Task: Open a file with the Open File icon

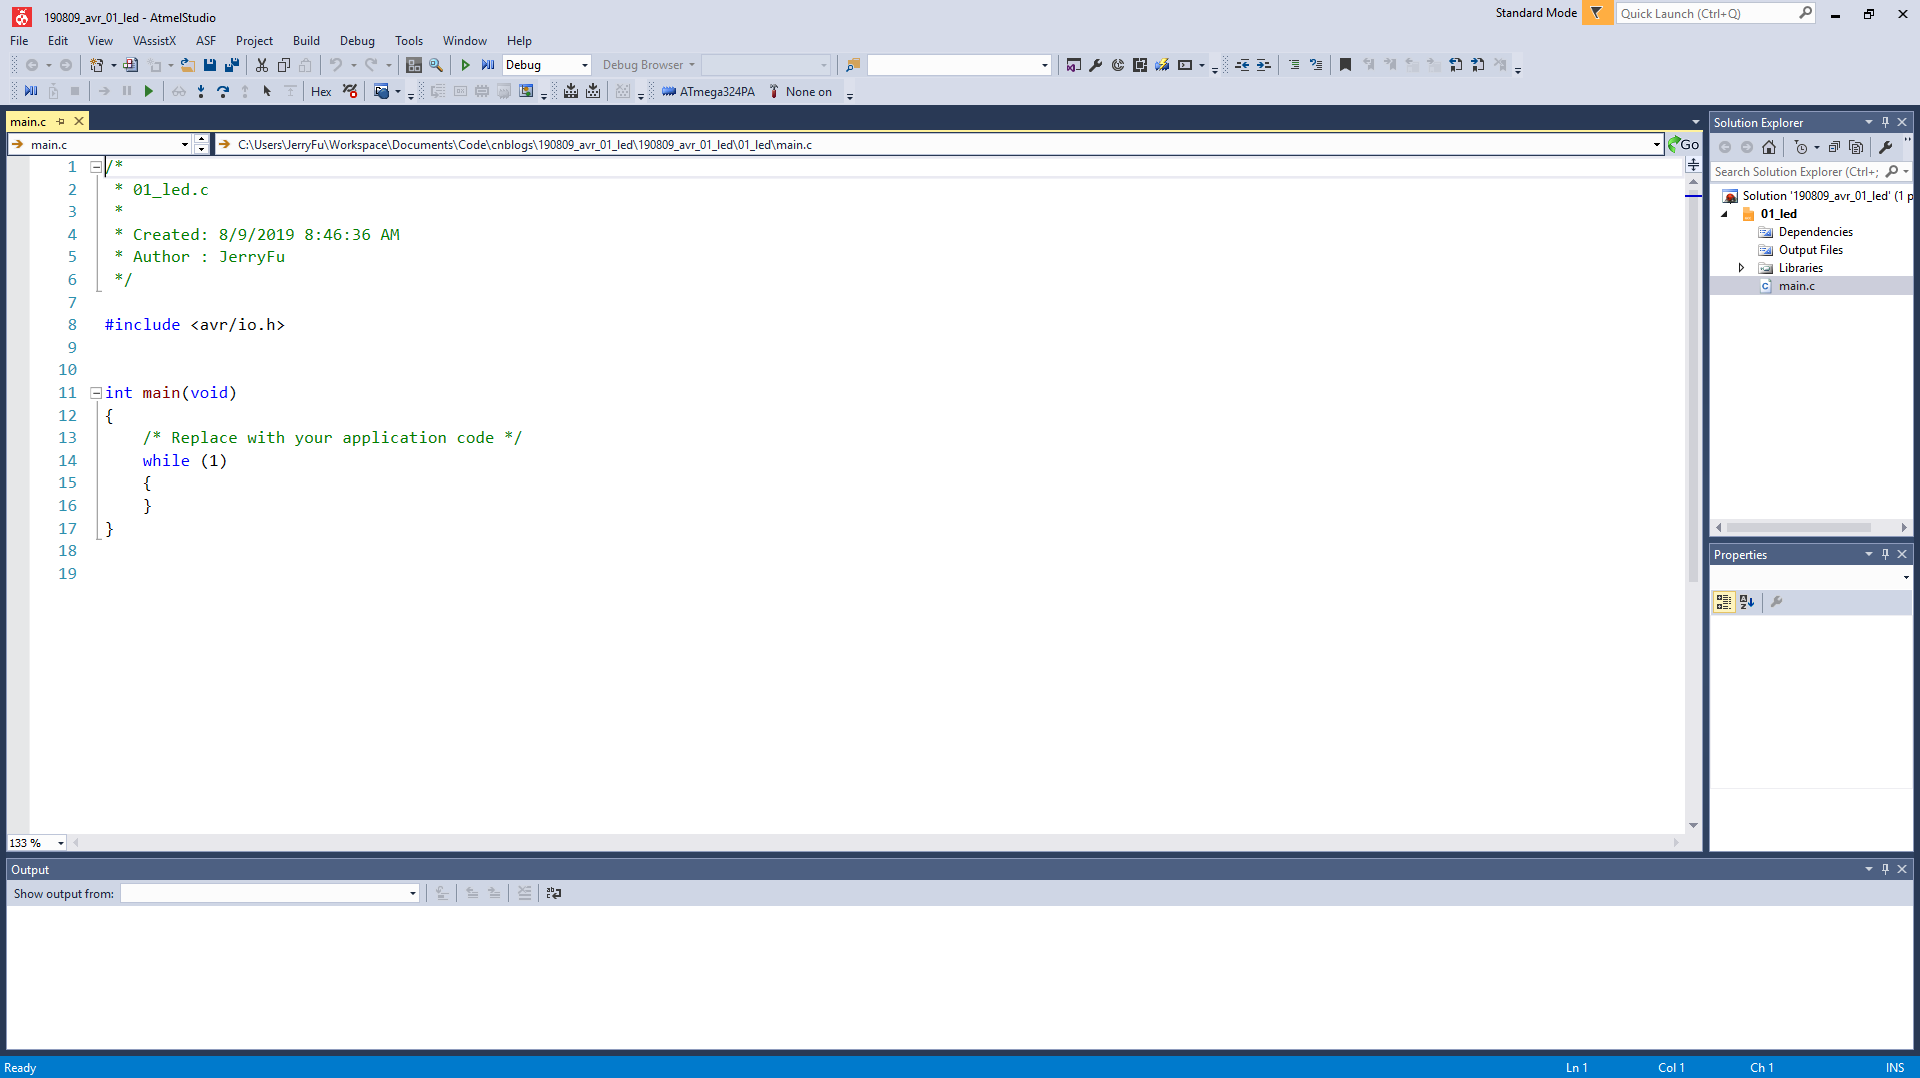Action: point(187,65)
